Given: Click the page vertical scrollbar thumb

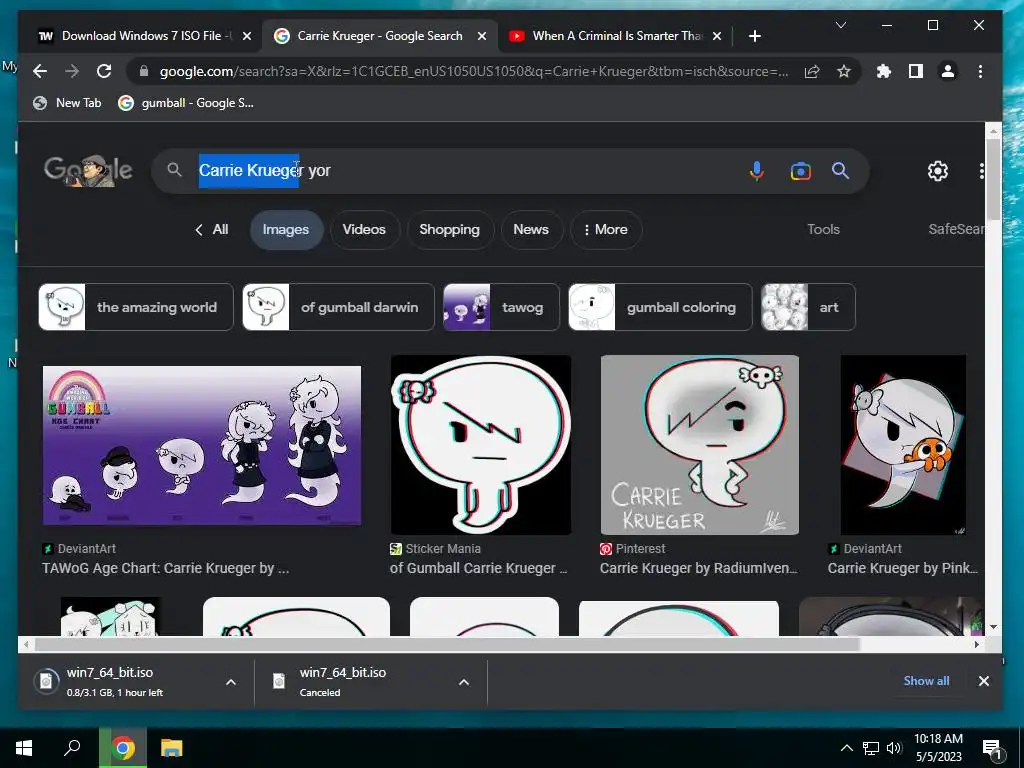Looking at the screenshot, I should tap(993, 178).
